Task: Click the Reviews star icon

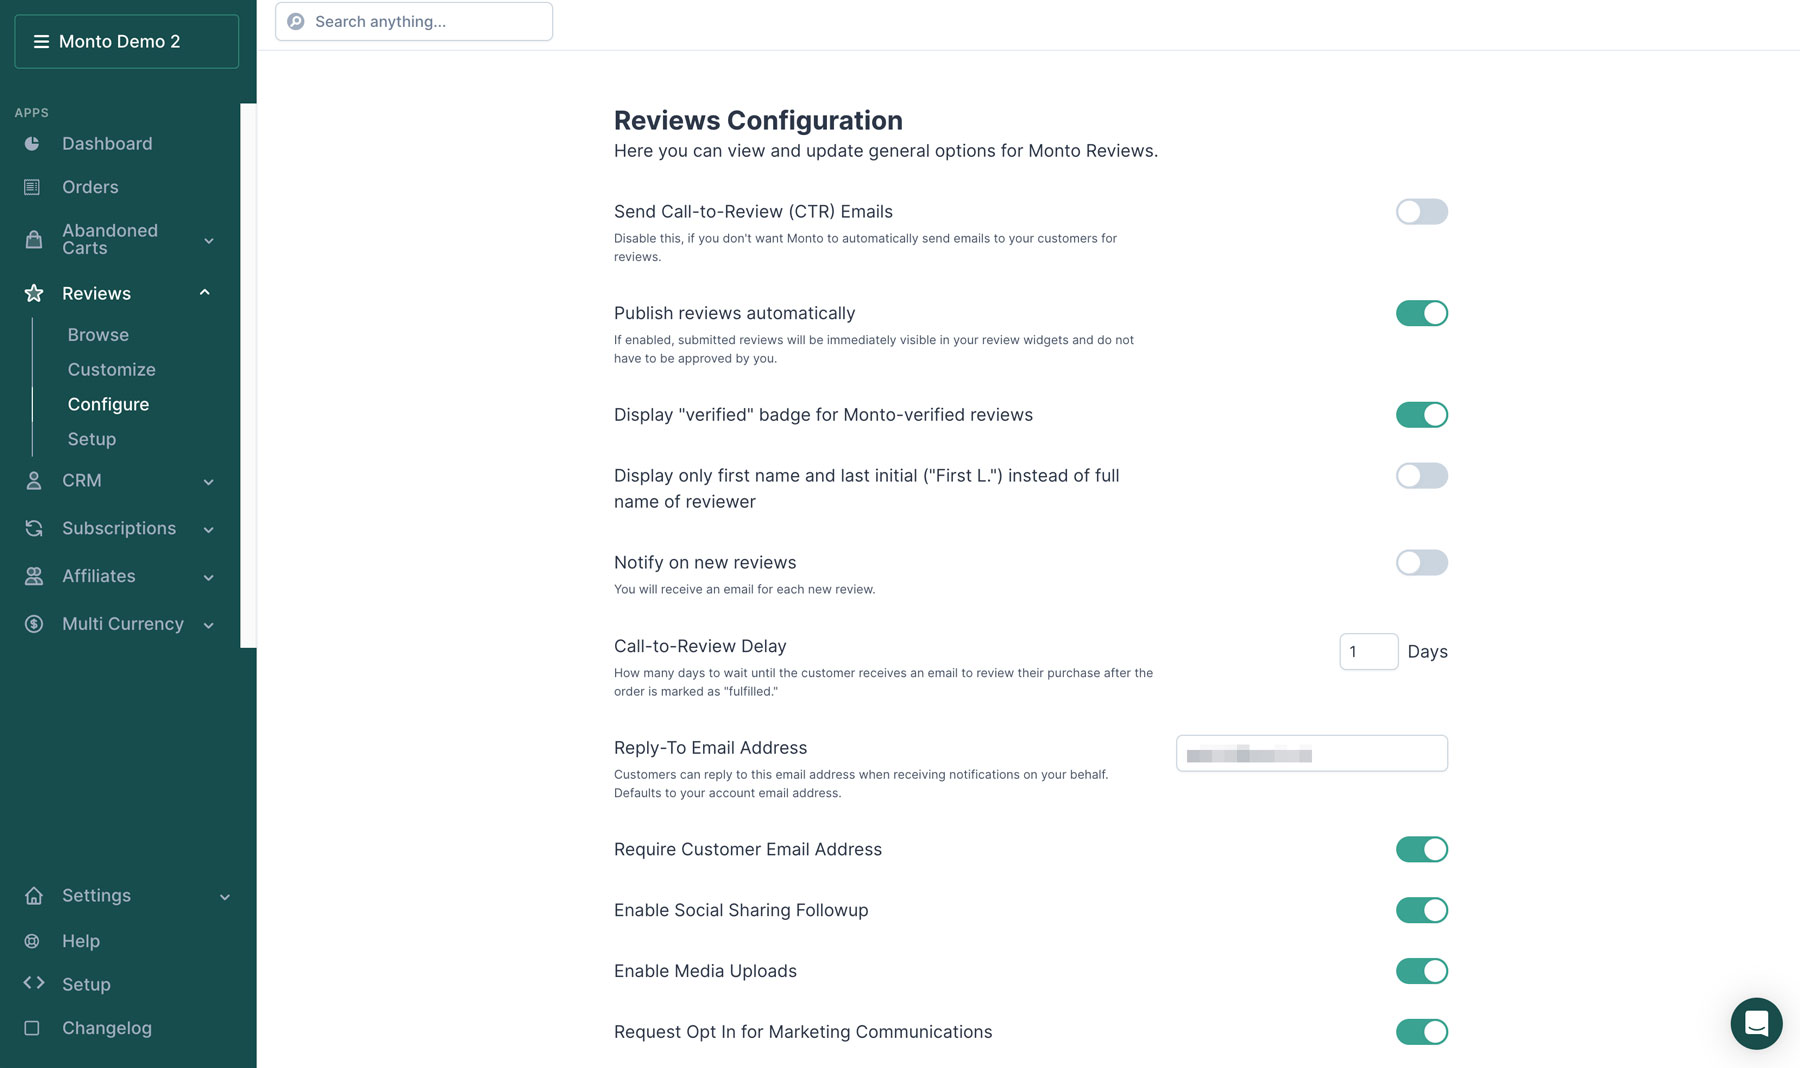Action: [33, 293]
